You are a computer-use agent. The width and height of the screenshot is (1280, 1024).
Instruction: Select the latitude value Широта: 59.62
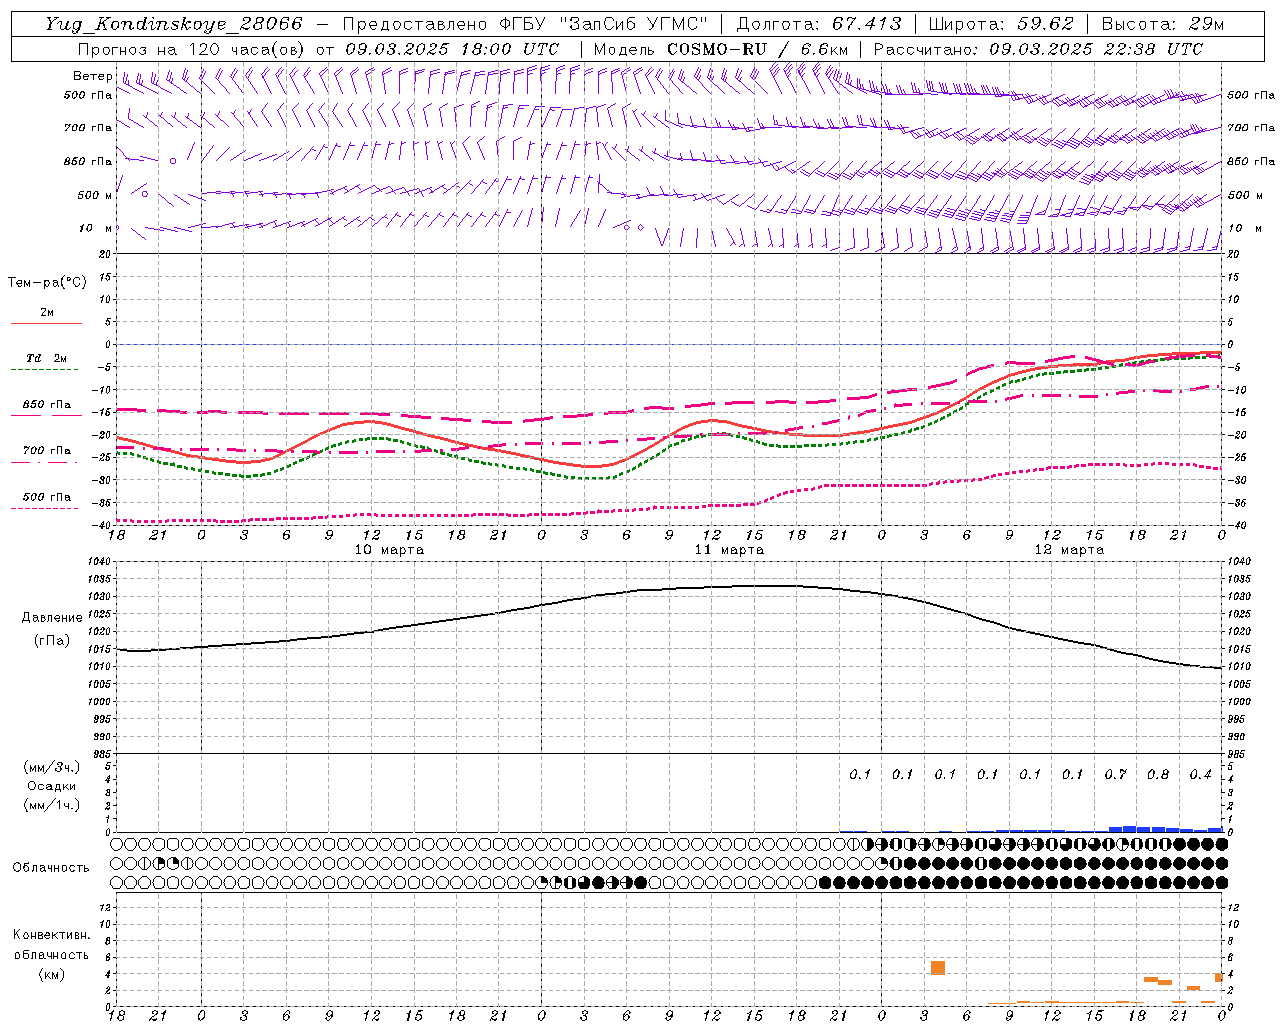point(1001,24)
